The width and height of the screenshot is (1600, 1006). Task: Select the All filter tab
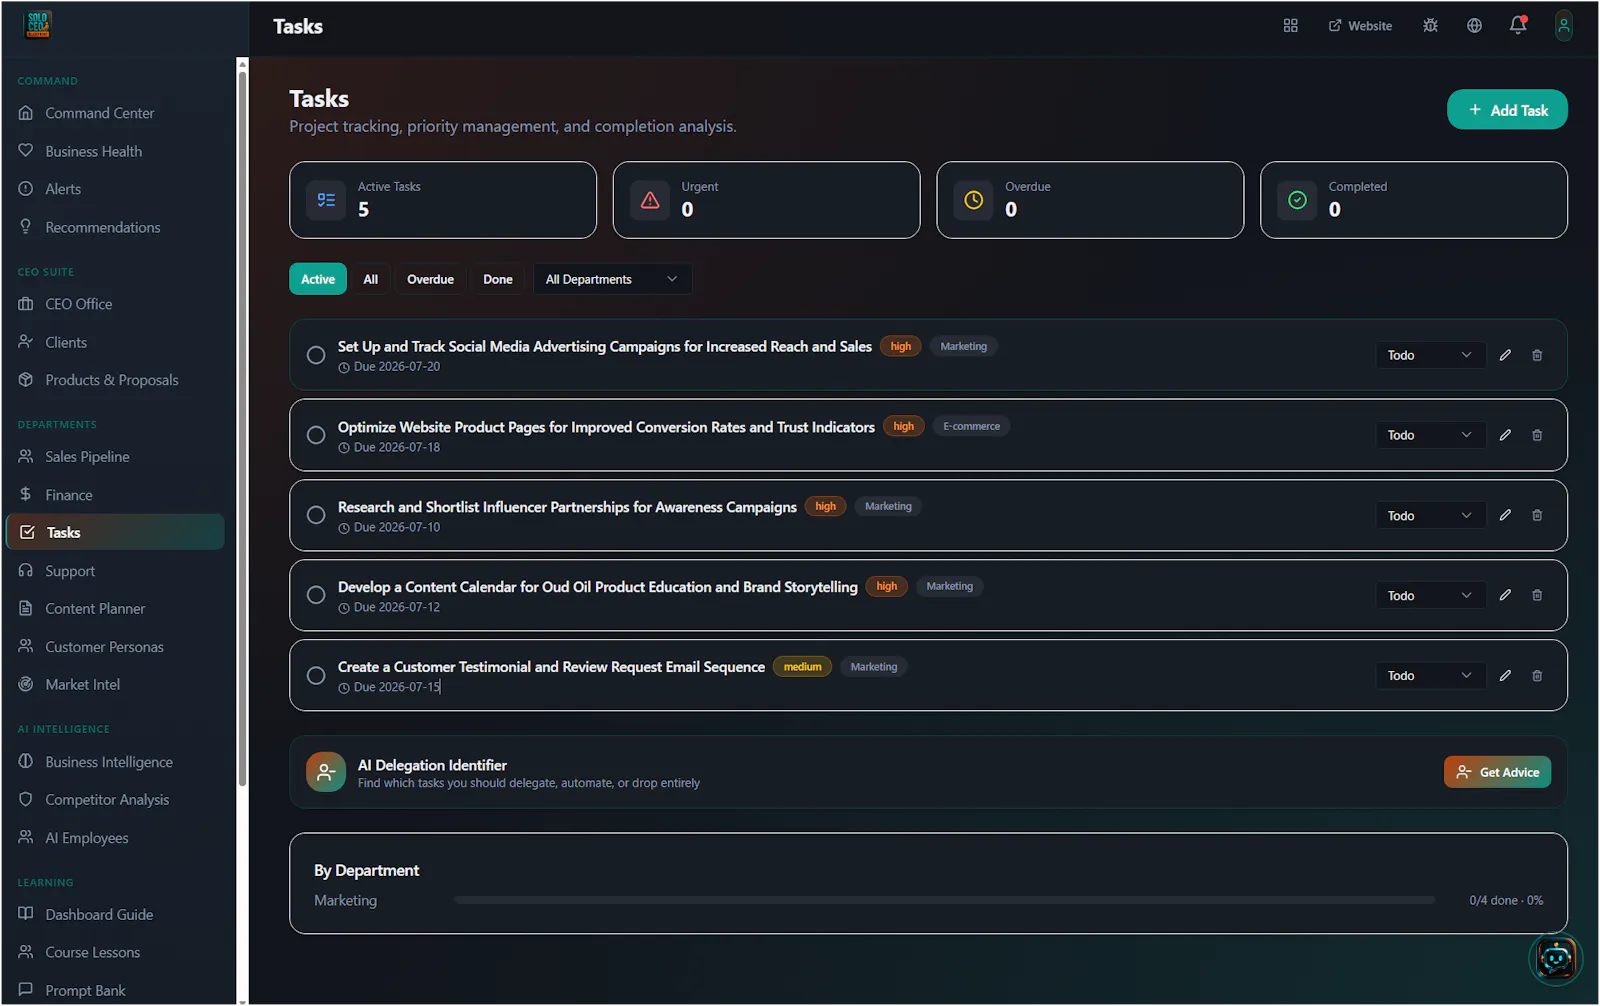371,279
